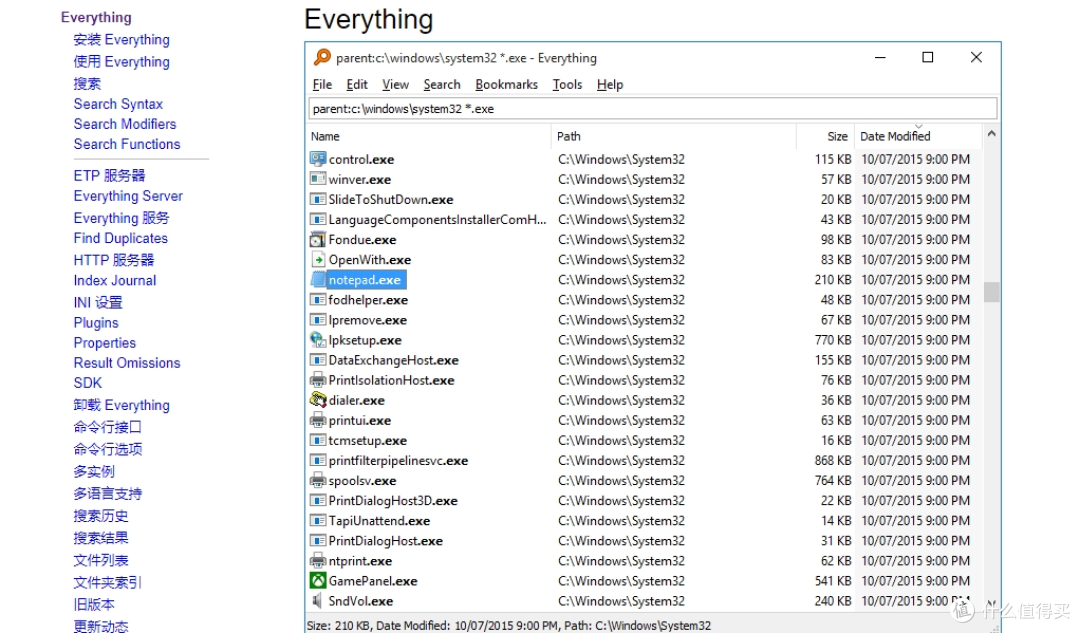1080x633 pixels.
Task: Click the SlideToShutDown.exe file icon
Action: pyautogui.click(x=318, y=200)
